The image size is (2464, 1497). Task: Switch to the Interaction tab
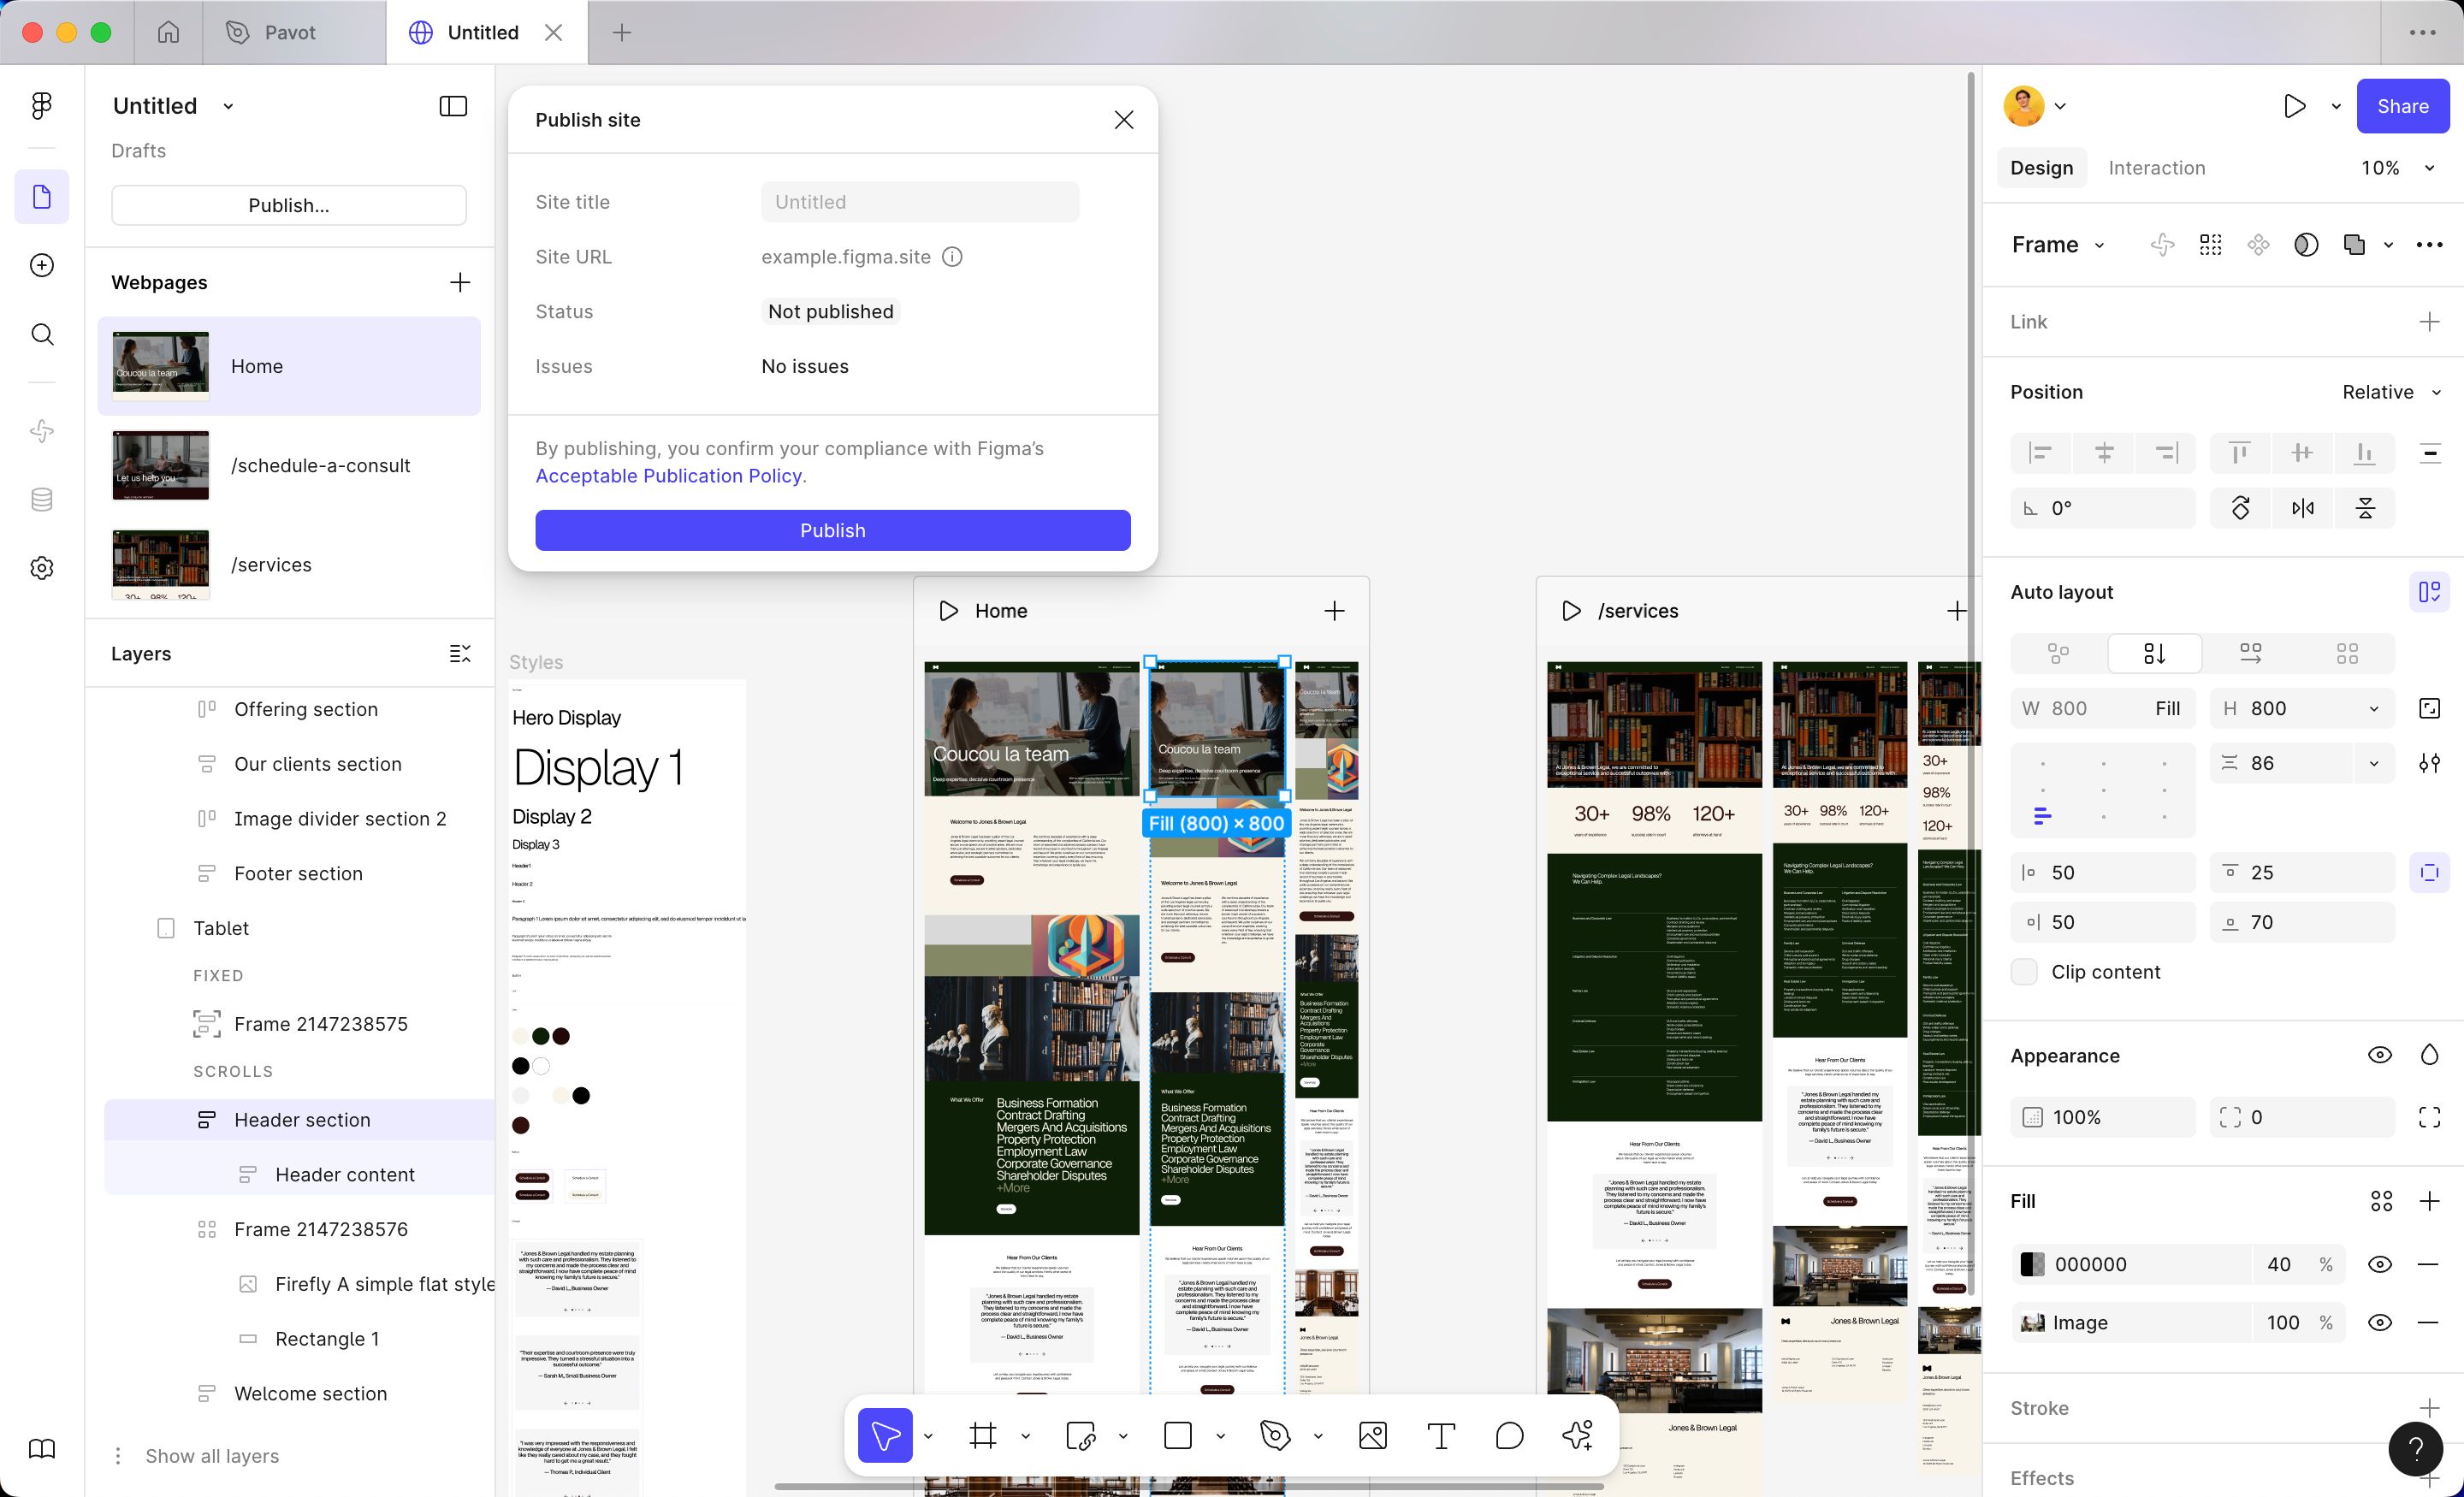click(x=2156, y=168)
